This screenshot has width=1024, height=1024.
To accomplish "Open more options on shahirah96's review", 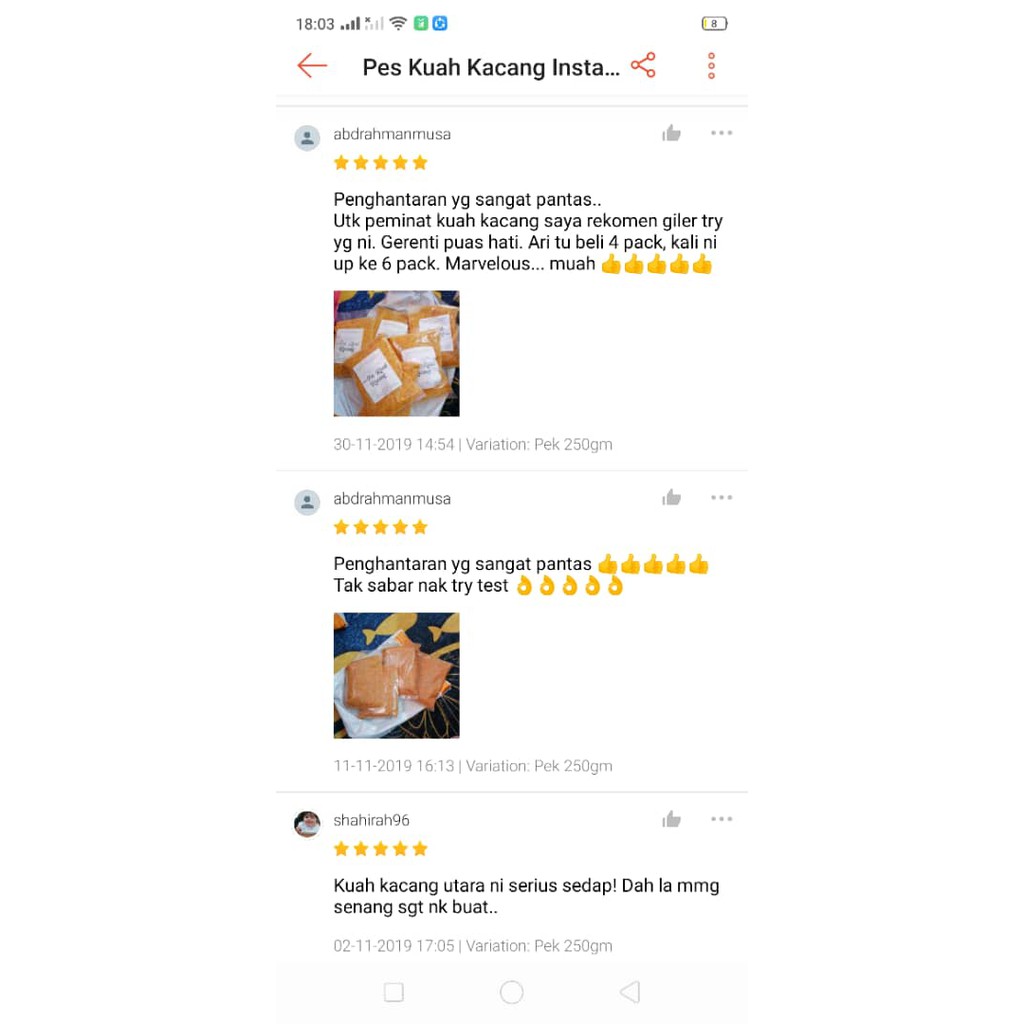I will click(x=722, y=819).
